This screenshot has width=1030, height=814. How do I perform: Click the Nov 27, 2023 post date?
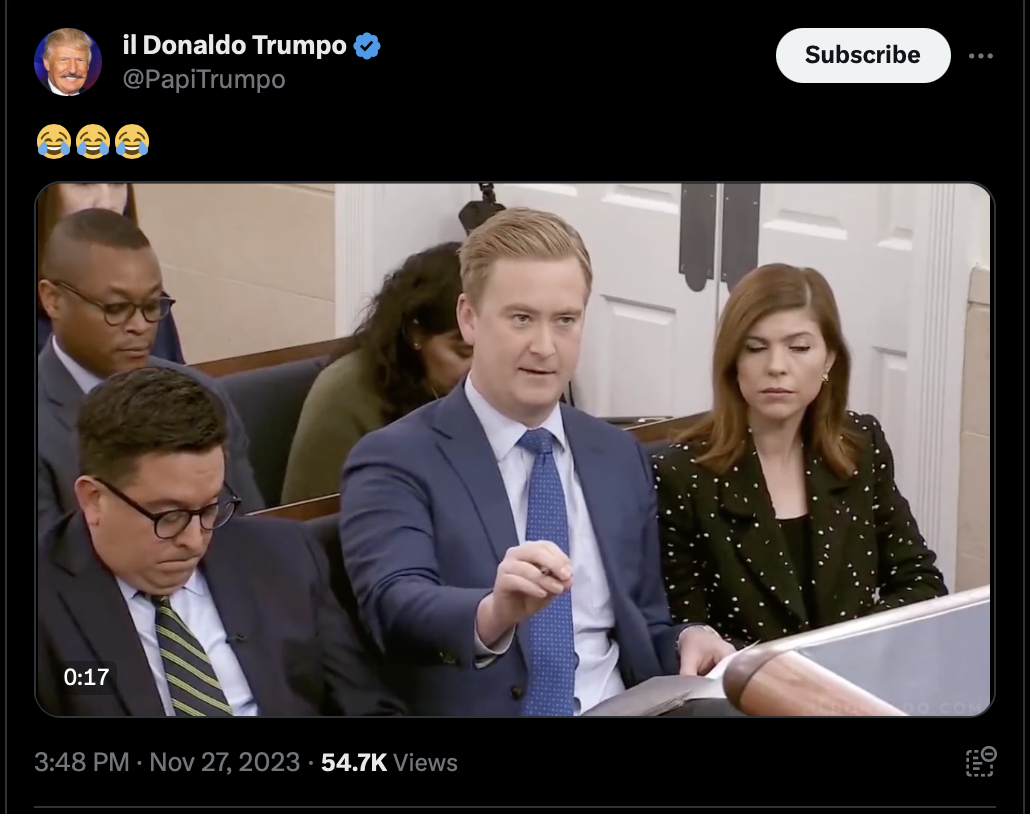225,762
